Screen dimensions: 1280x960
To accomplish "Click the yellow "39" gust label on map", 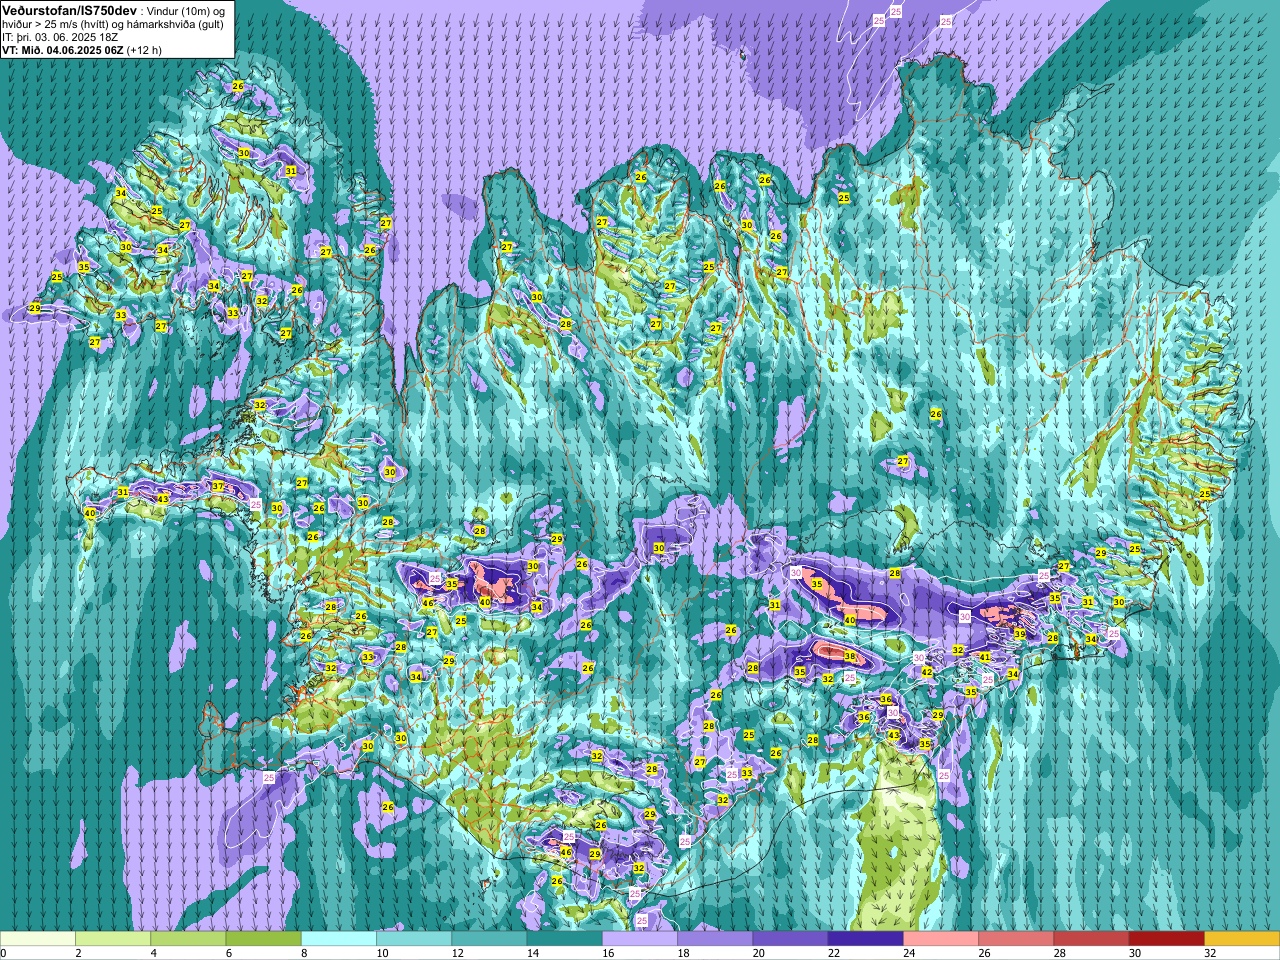I will (x=1020, y=634).
